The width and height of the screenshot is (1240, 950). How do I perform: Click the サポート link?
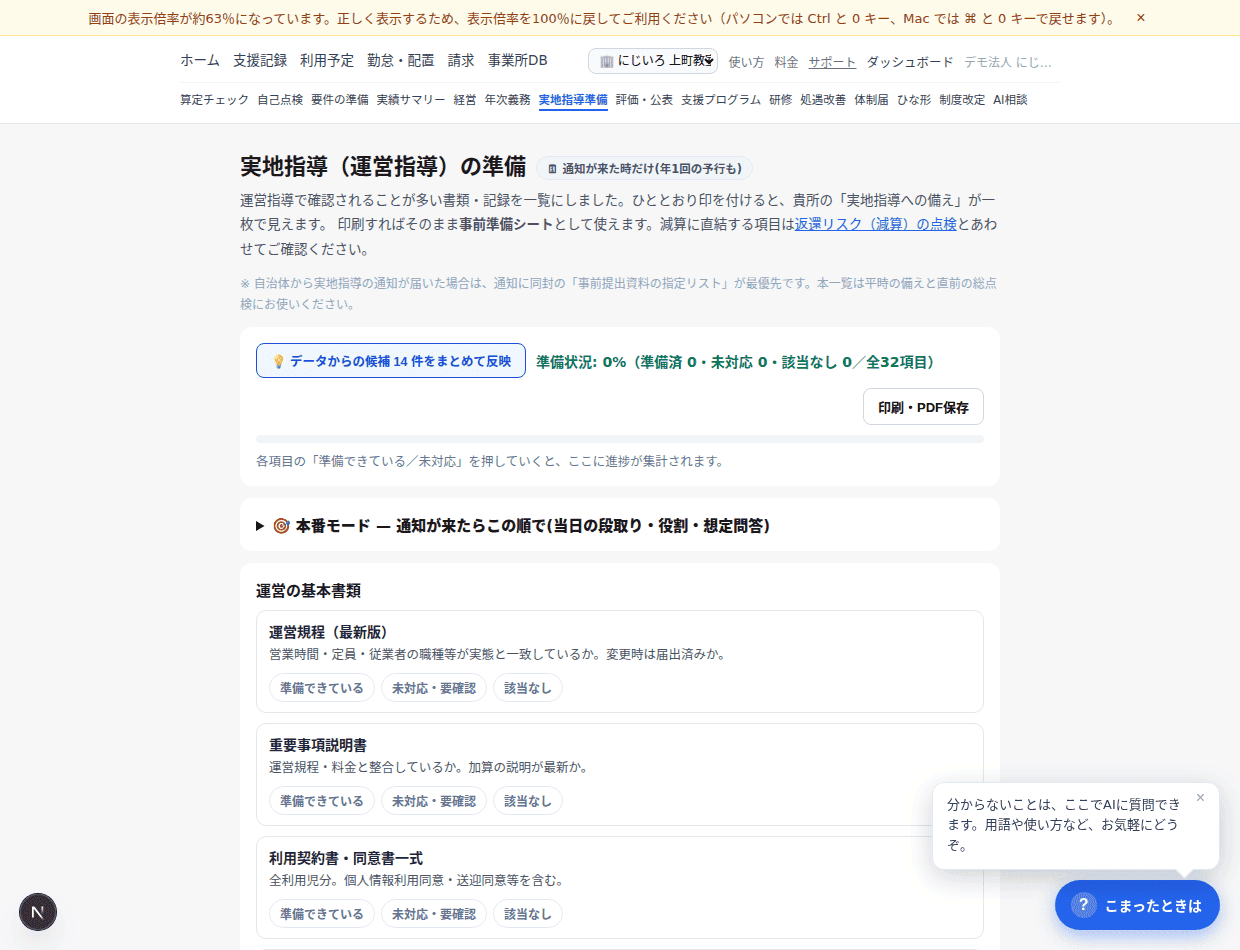click(x=832, y=62)
